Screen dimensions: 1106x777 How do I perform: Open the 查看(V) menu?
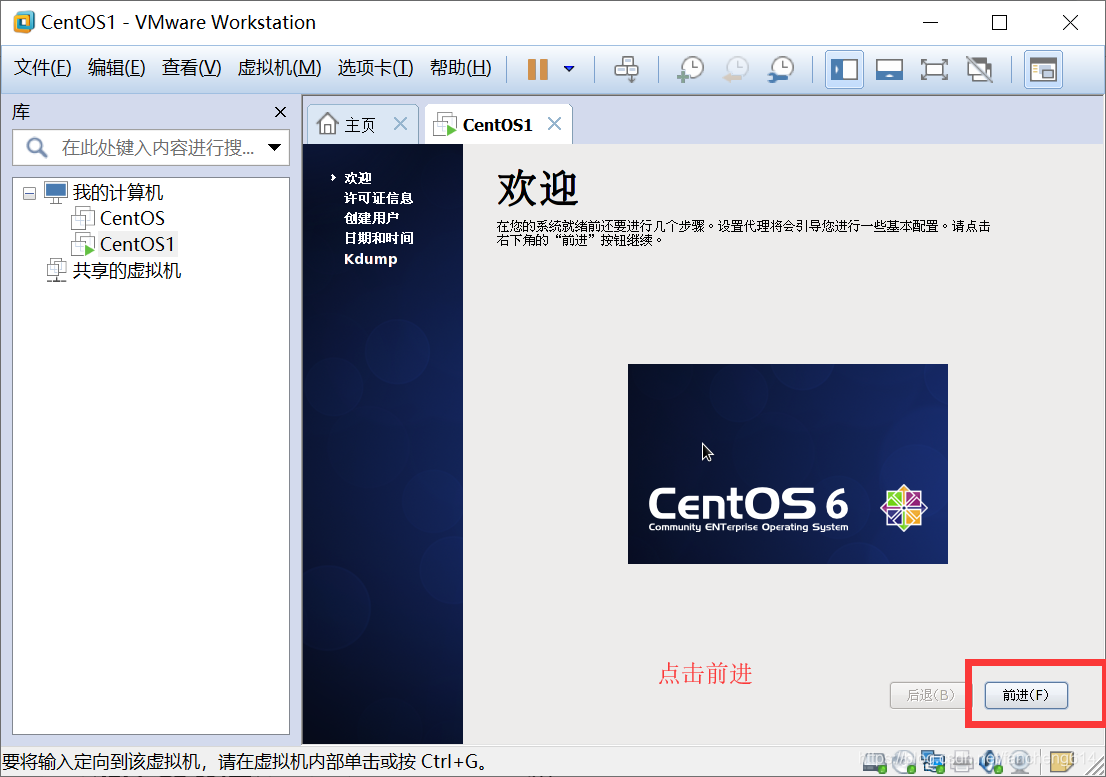(191, 68)
